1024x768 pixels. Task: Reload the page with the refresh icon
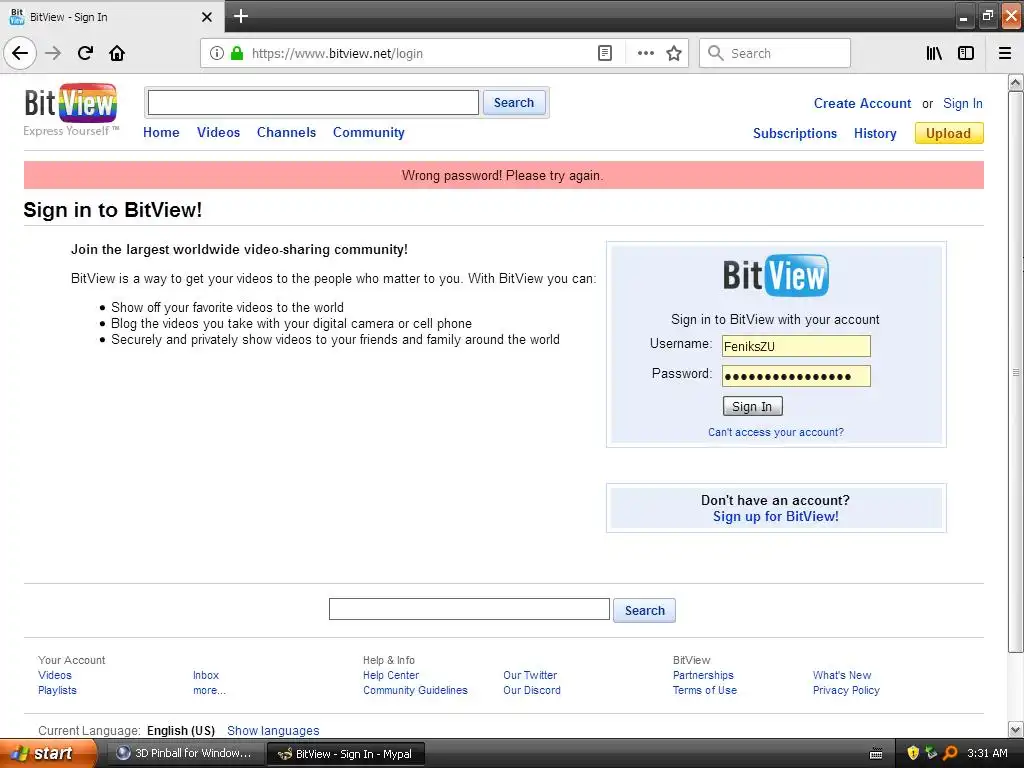tap(85, 53)
